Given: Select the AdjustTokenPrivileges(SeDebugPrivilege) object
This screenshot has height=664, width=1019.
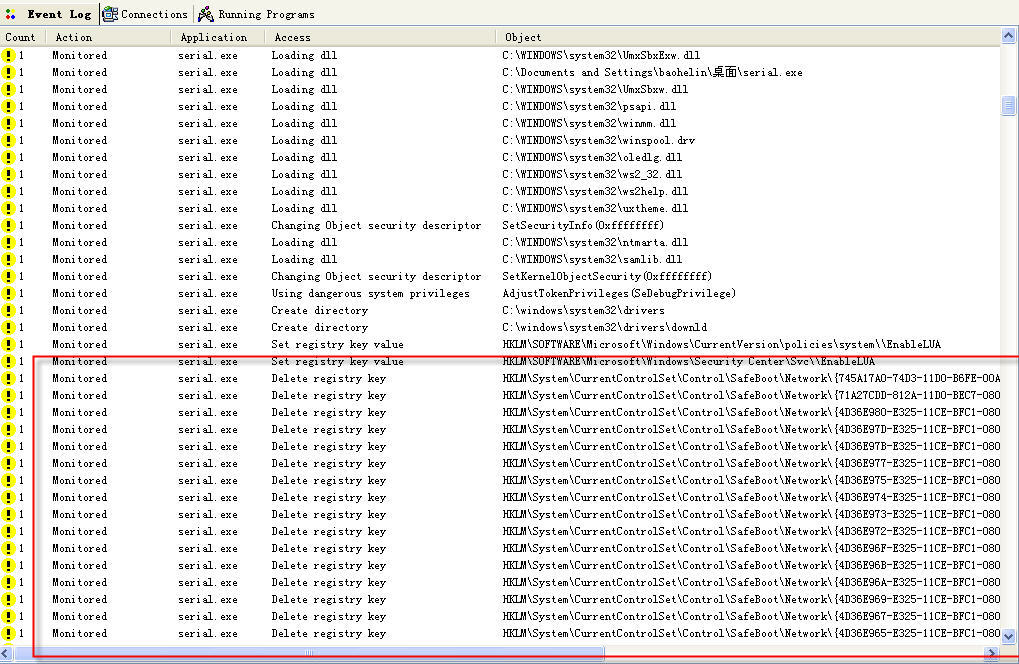Looking at the screenshot, I should (x=619, y=293).
